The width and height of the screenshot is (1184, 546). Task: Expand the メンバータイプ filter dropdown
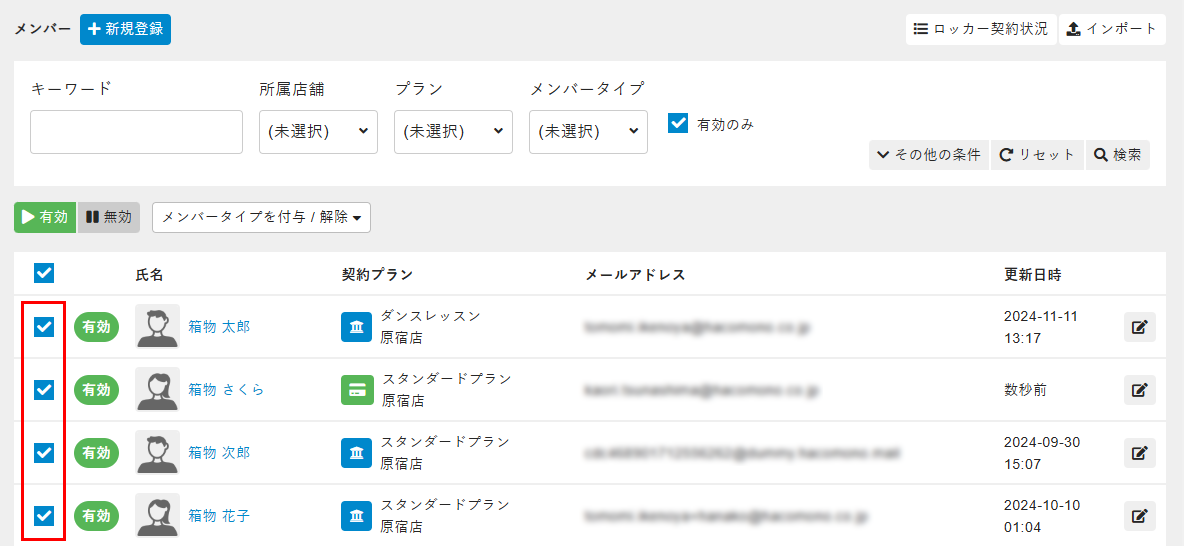point(588,131)
